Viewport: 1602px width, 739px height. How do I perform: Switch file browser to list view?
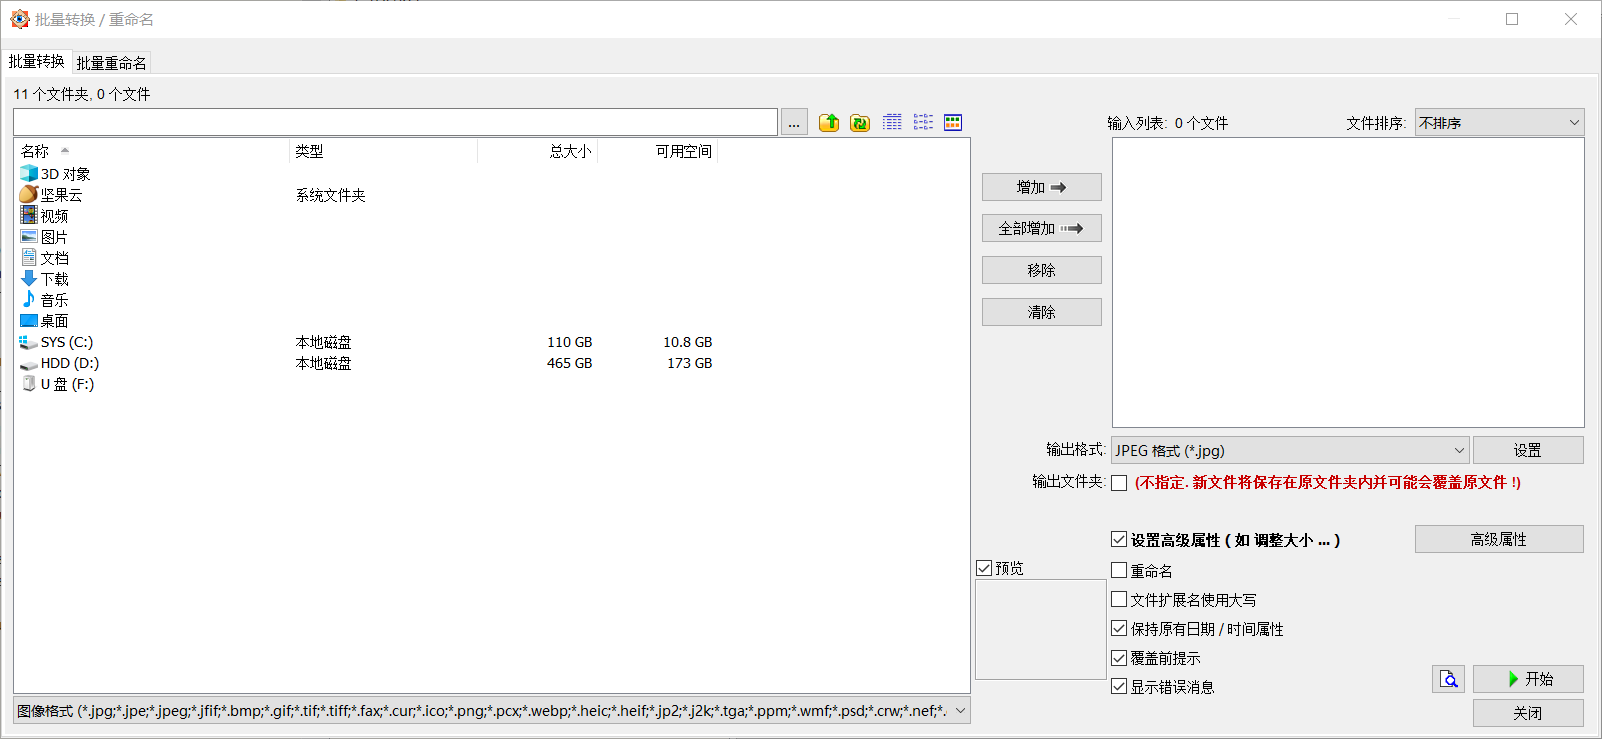click(923, 122)
